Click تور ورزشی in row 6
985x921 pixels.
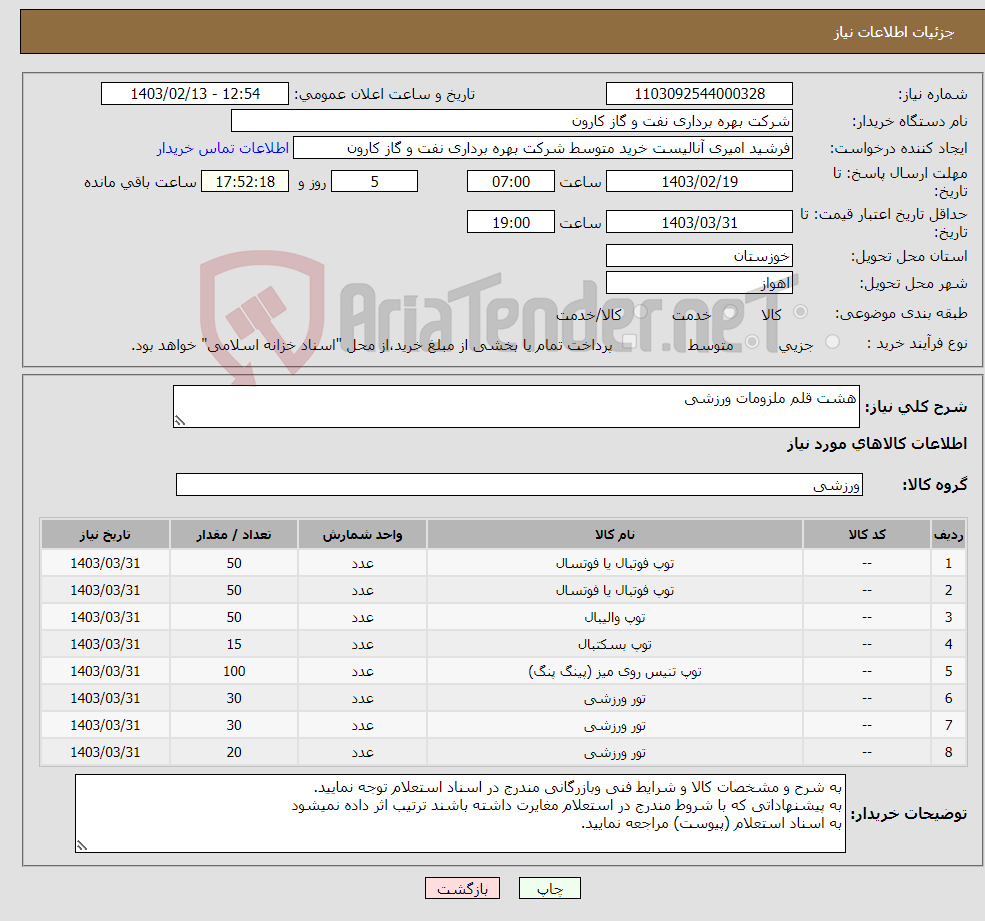[x=614, y=699]
